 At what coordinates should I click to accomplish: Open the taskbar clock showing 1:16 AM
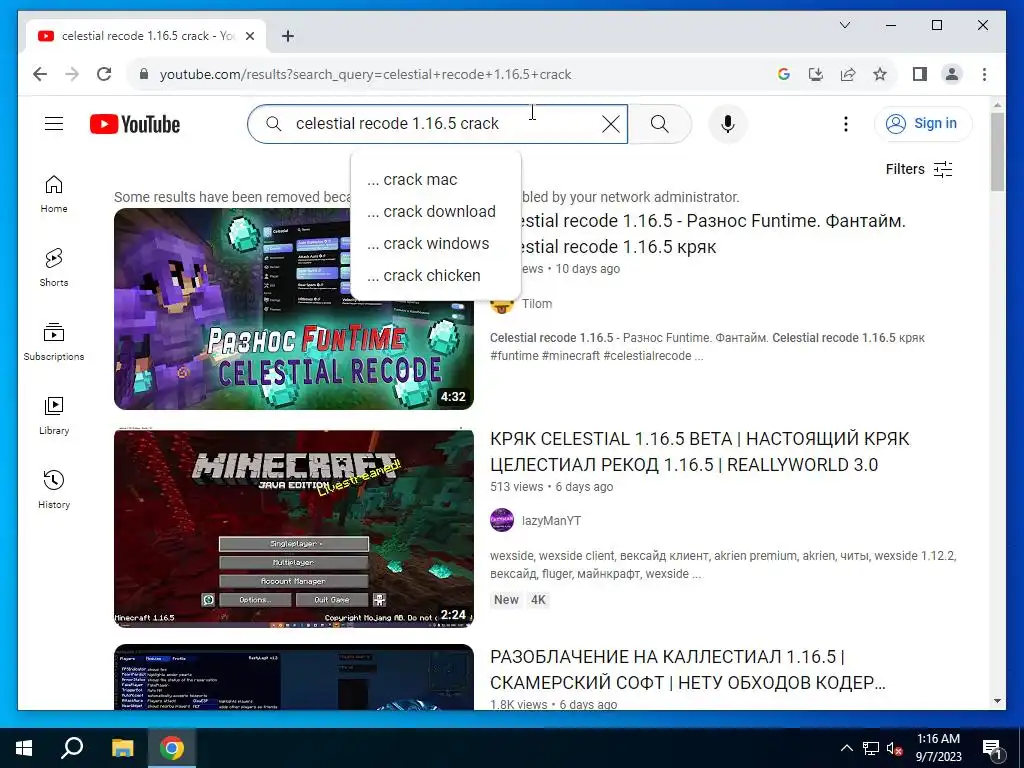pos(938,748)
